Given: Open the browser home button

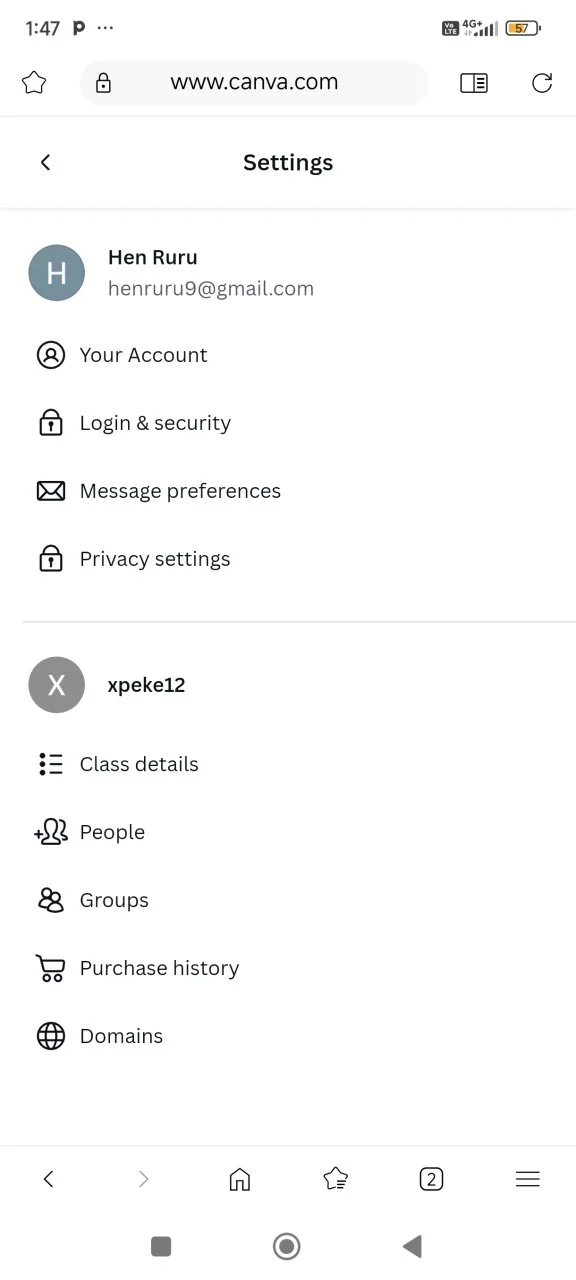Looking at the screenshot, I should 240,1179.
